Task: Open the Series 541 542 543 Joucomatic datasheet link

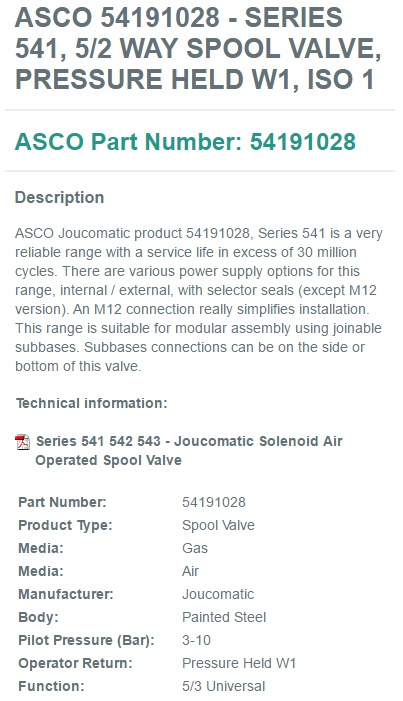Action: point(189,451)
